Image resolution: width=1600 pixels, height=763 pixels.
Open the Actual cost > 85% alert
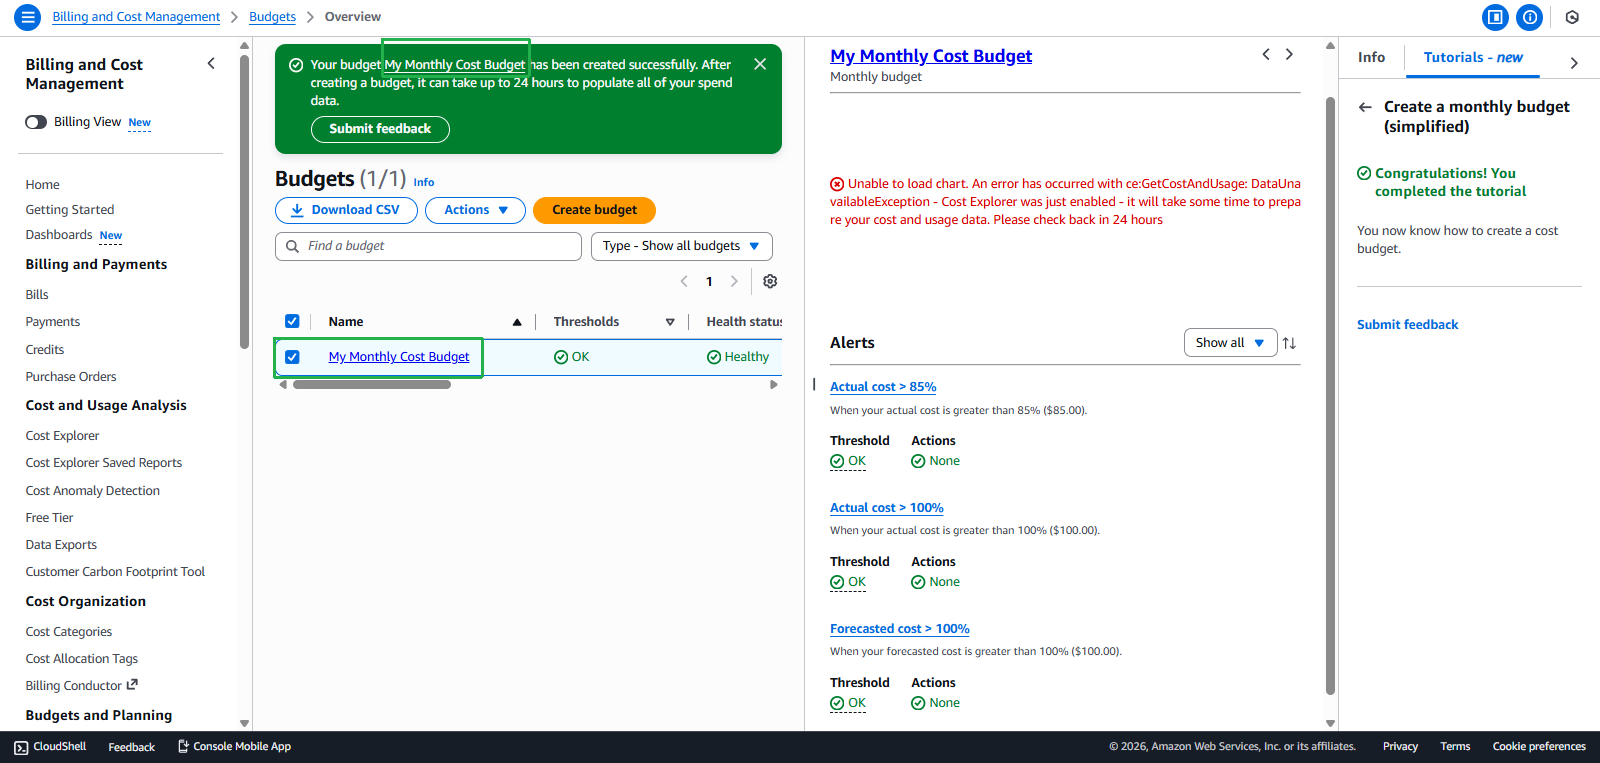[882, 387]
